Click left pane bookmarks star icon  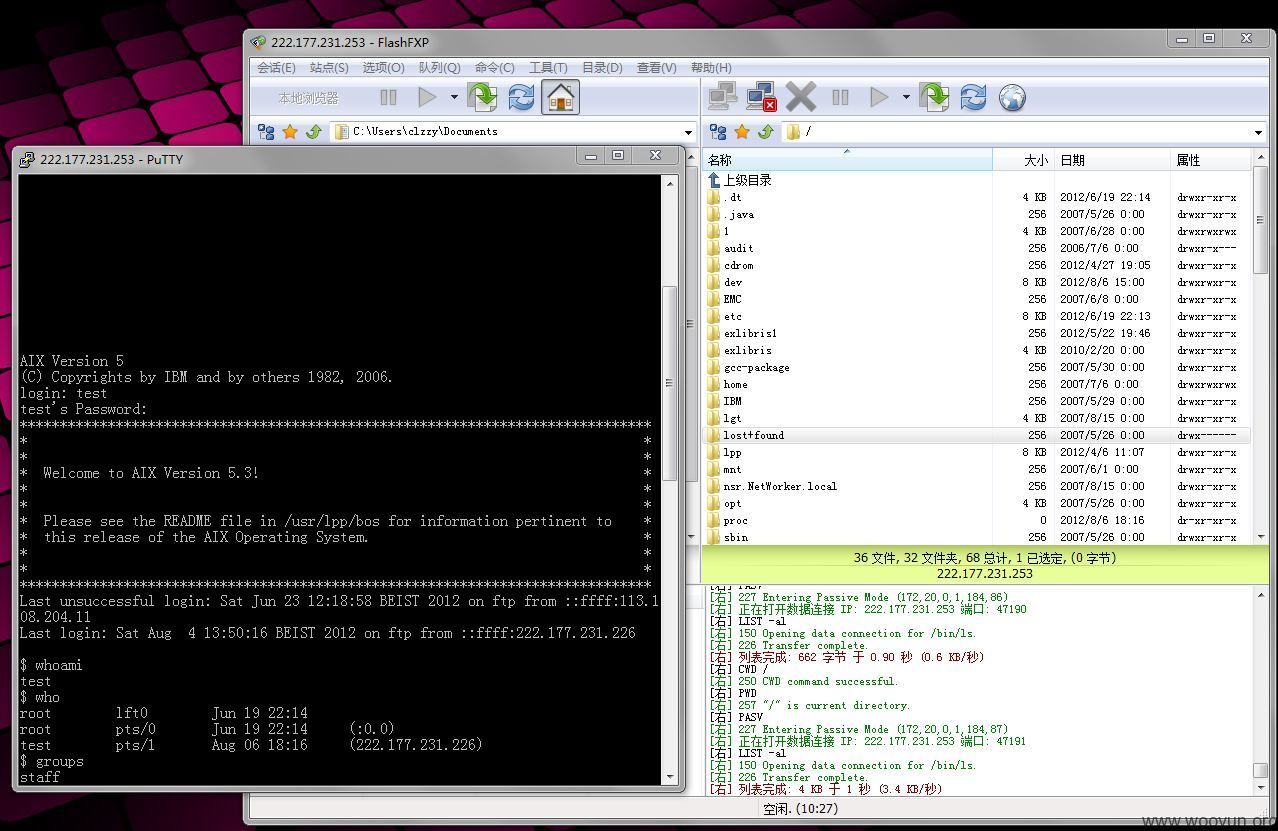tap(290, 132)
